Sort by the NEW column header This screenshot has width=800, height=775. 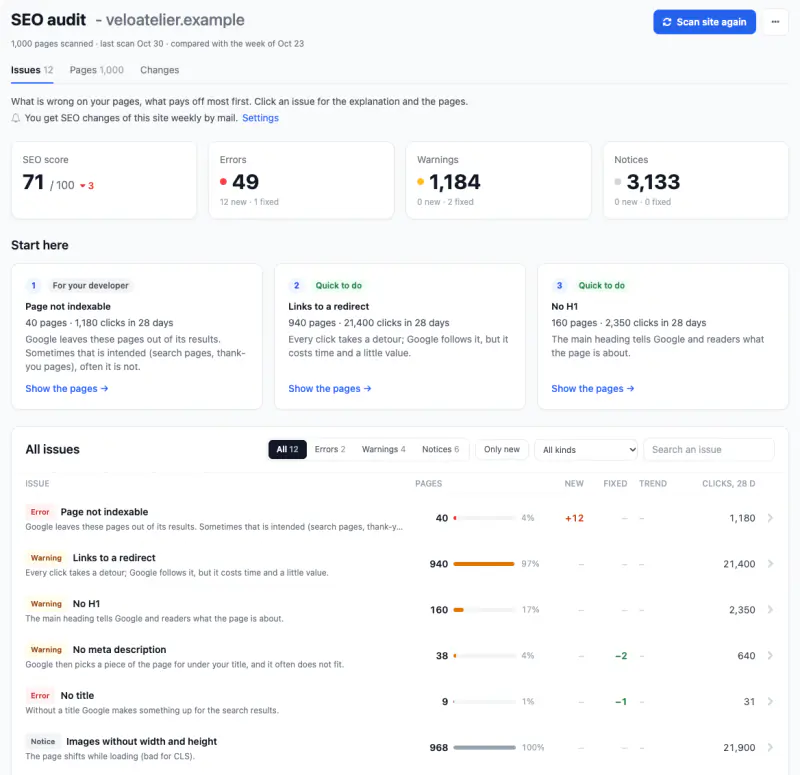(x=574, y=483)
